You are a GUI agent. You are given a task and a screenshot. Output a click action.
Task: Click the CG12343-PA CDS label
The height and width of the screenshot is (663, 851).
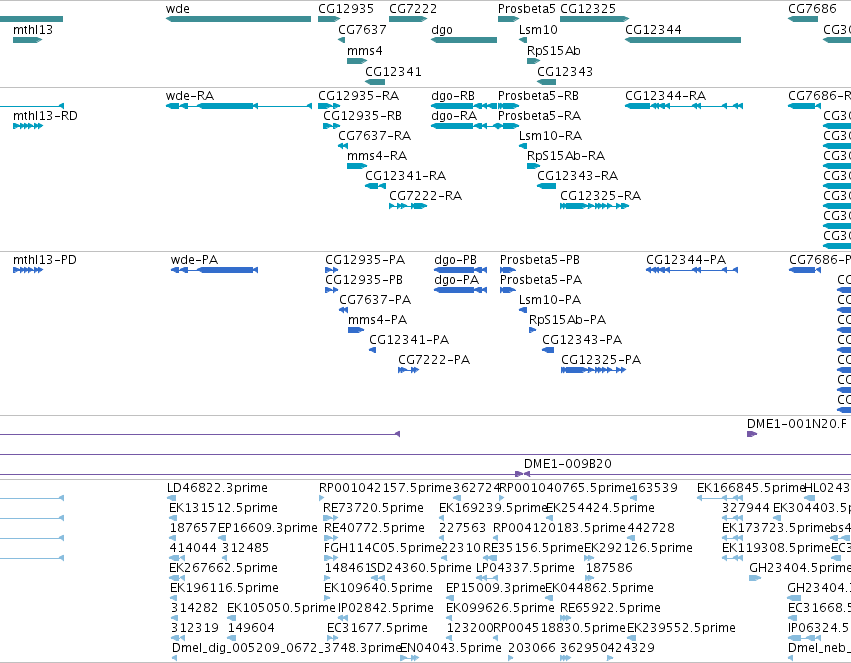click(582, 340)
